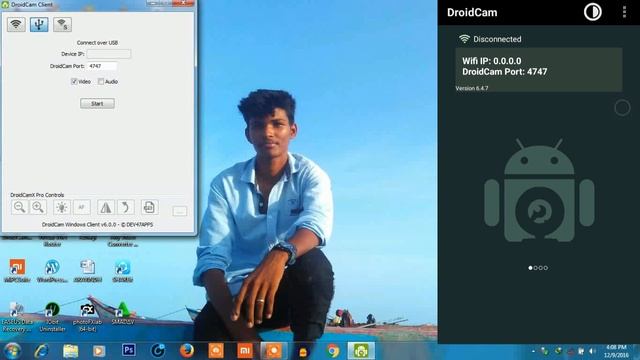Screen dimensions: 640x360
Task: Open the small yellow taskbar icon before Chrome
Action: pos(303,352)
